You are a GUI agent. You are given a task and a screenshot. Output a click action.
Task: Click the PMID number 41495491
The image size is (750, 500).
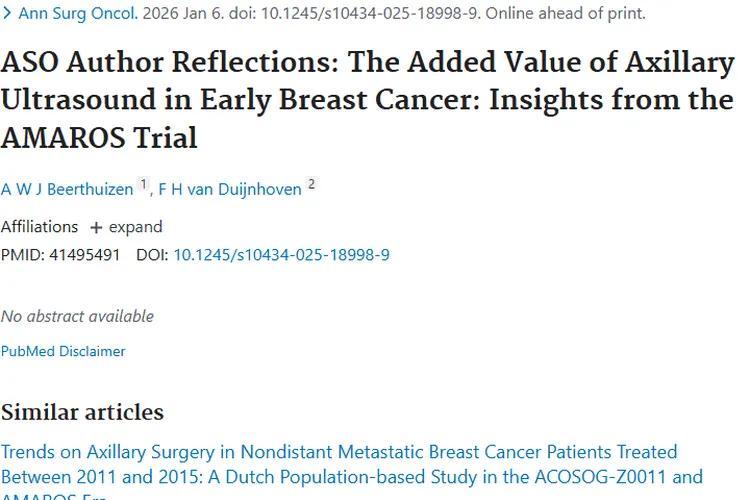[x=83, y=255]
